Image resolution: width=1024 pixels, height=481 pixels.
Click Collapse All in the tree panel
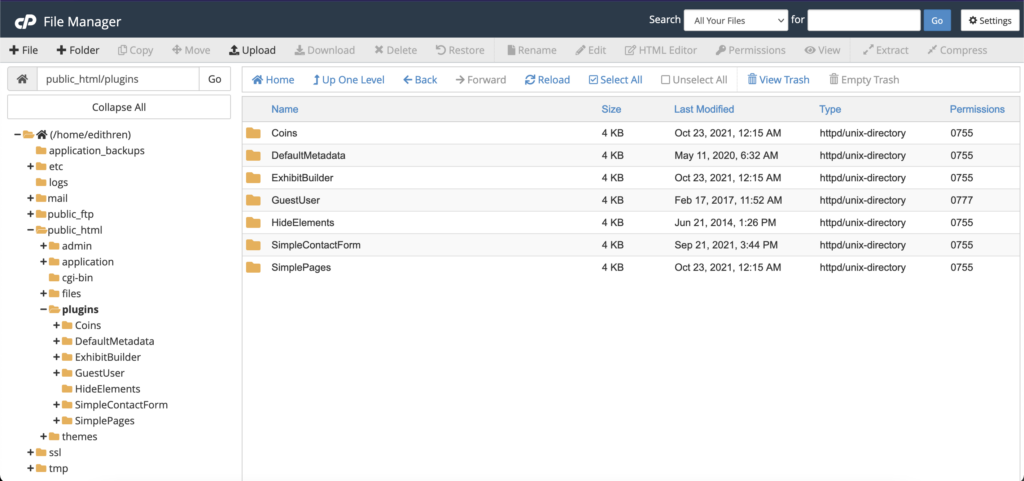coord(119,107)
